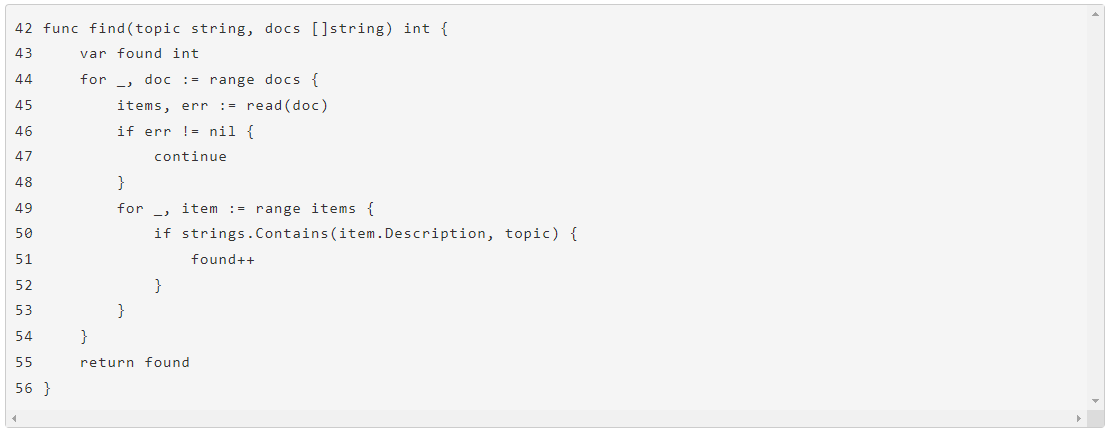Click the horizontal scrollbar left arrow

pos(14,418)
